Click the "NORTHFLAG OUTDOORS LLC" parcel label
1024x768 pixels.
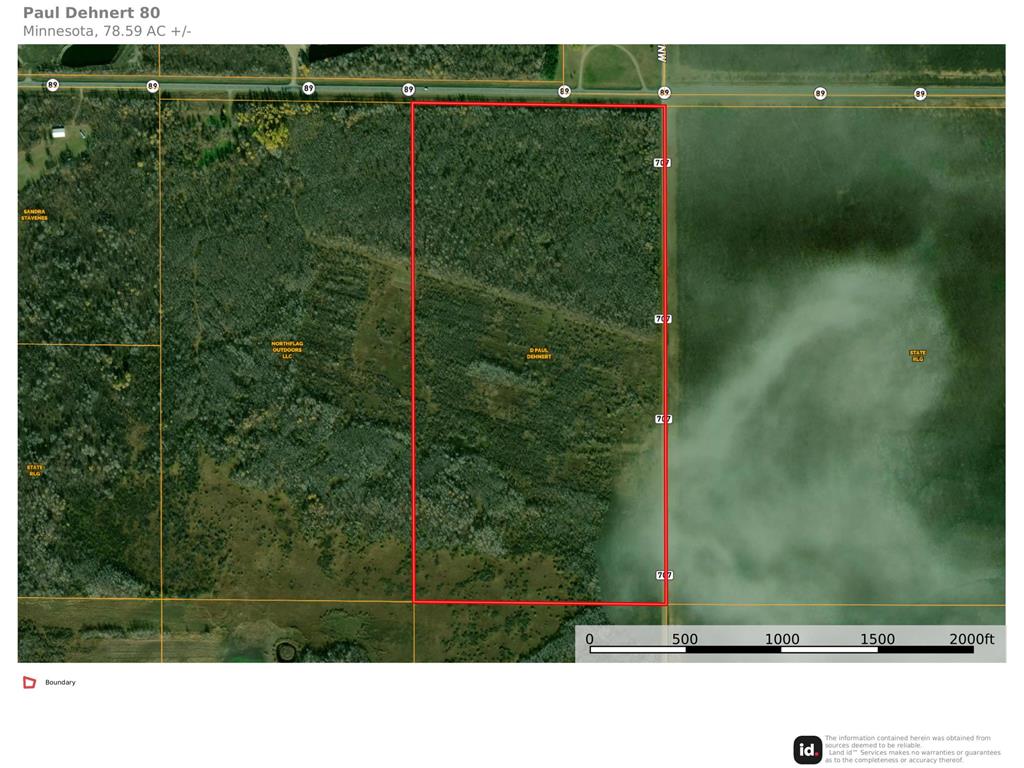pos(287,349)
